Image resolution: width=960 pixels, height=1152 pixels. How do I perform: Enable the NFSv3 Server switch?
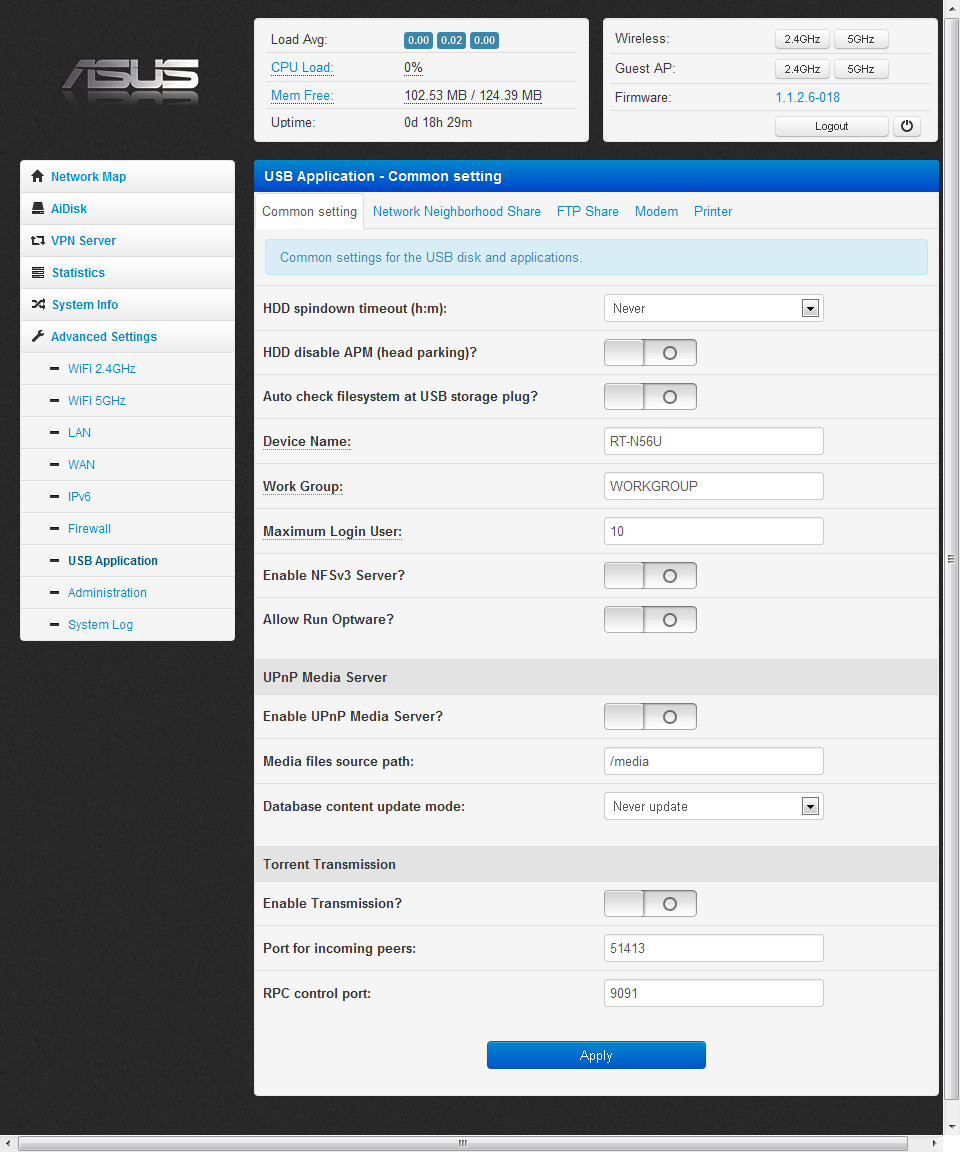pyautogui.click(x=650, y=576)
